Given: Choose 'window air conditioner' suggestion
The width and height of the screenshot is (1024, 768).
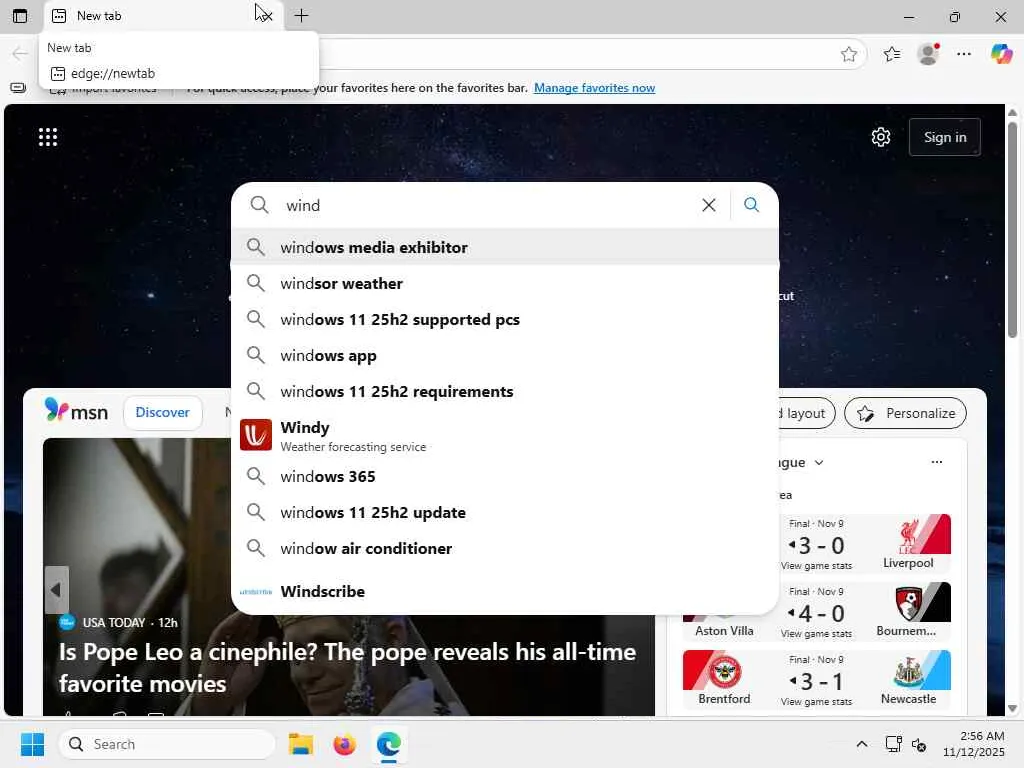Looking at the screenshot, I should tap(505, 548).
